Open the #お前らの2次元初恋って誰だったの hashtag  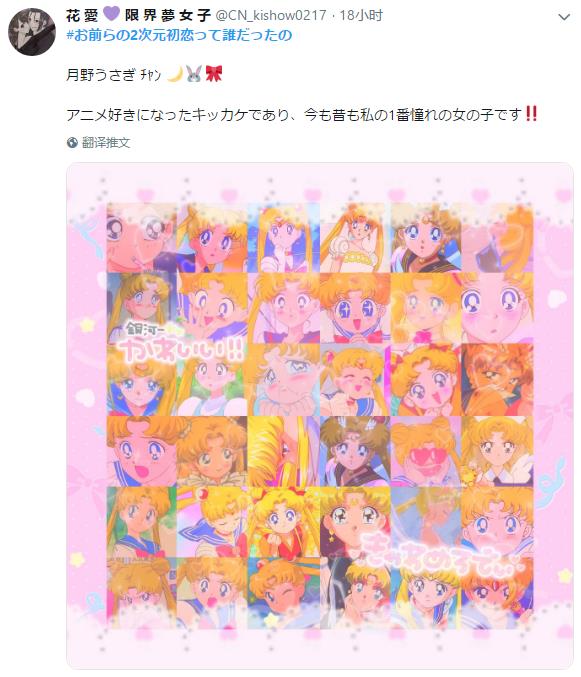[x=180, y=35]
